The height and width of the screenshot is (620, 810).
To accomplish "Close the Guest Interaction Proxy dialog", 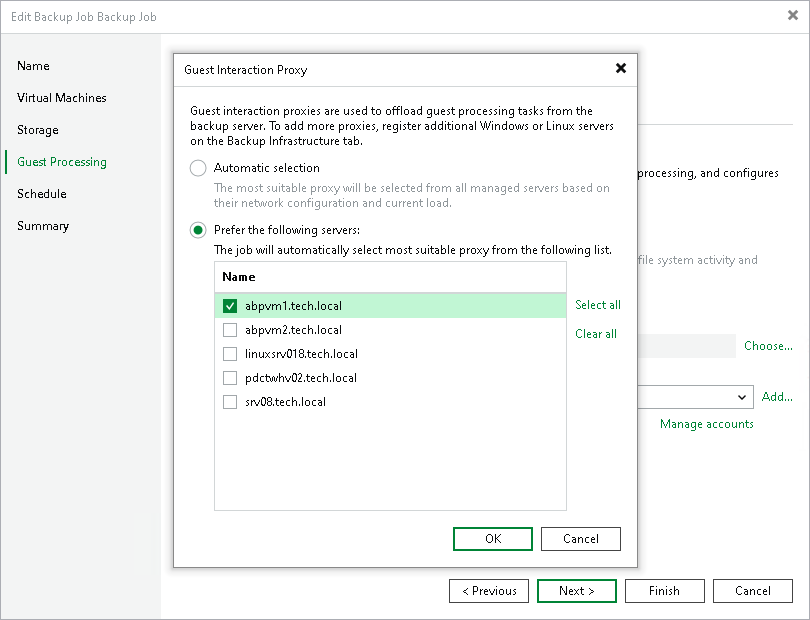I will 621,68.
